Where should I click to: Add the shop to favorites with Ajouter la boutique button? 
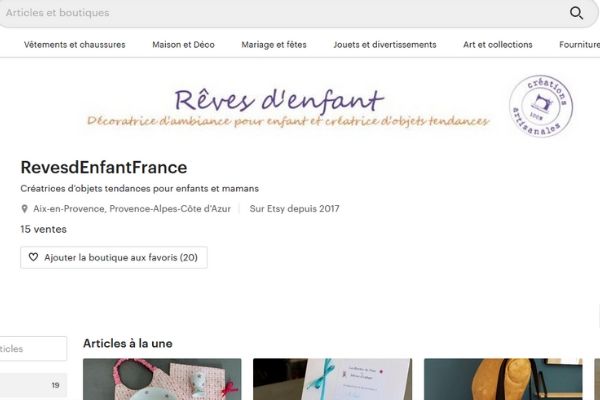[x=114, y=258]
